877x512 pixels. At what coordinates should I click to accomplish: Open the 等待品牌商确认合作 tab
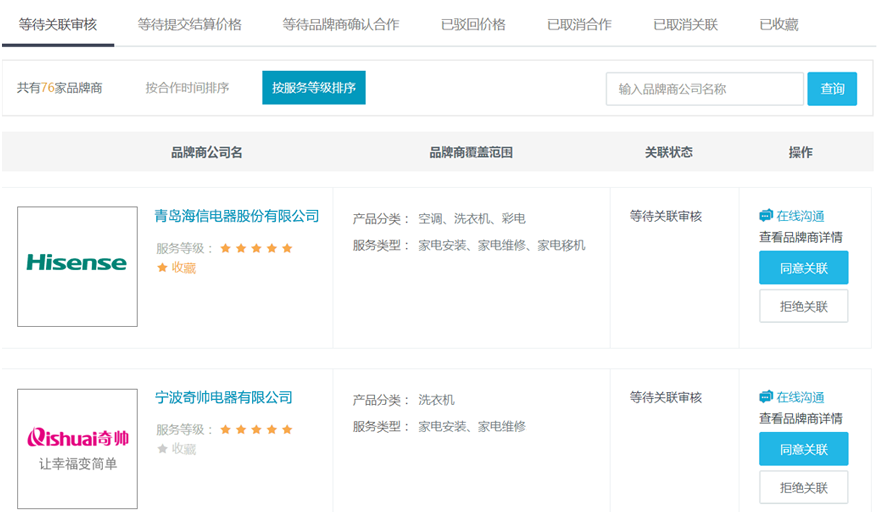click(340, 24)
